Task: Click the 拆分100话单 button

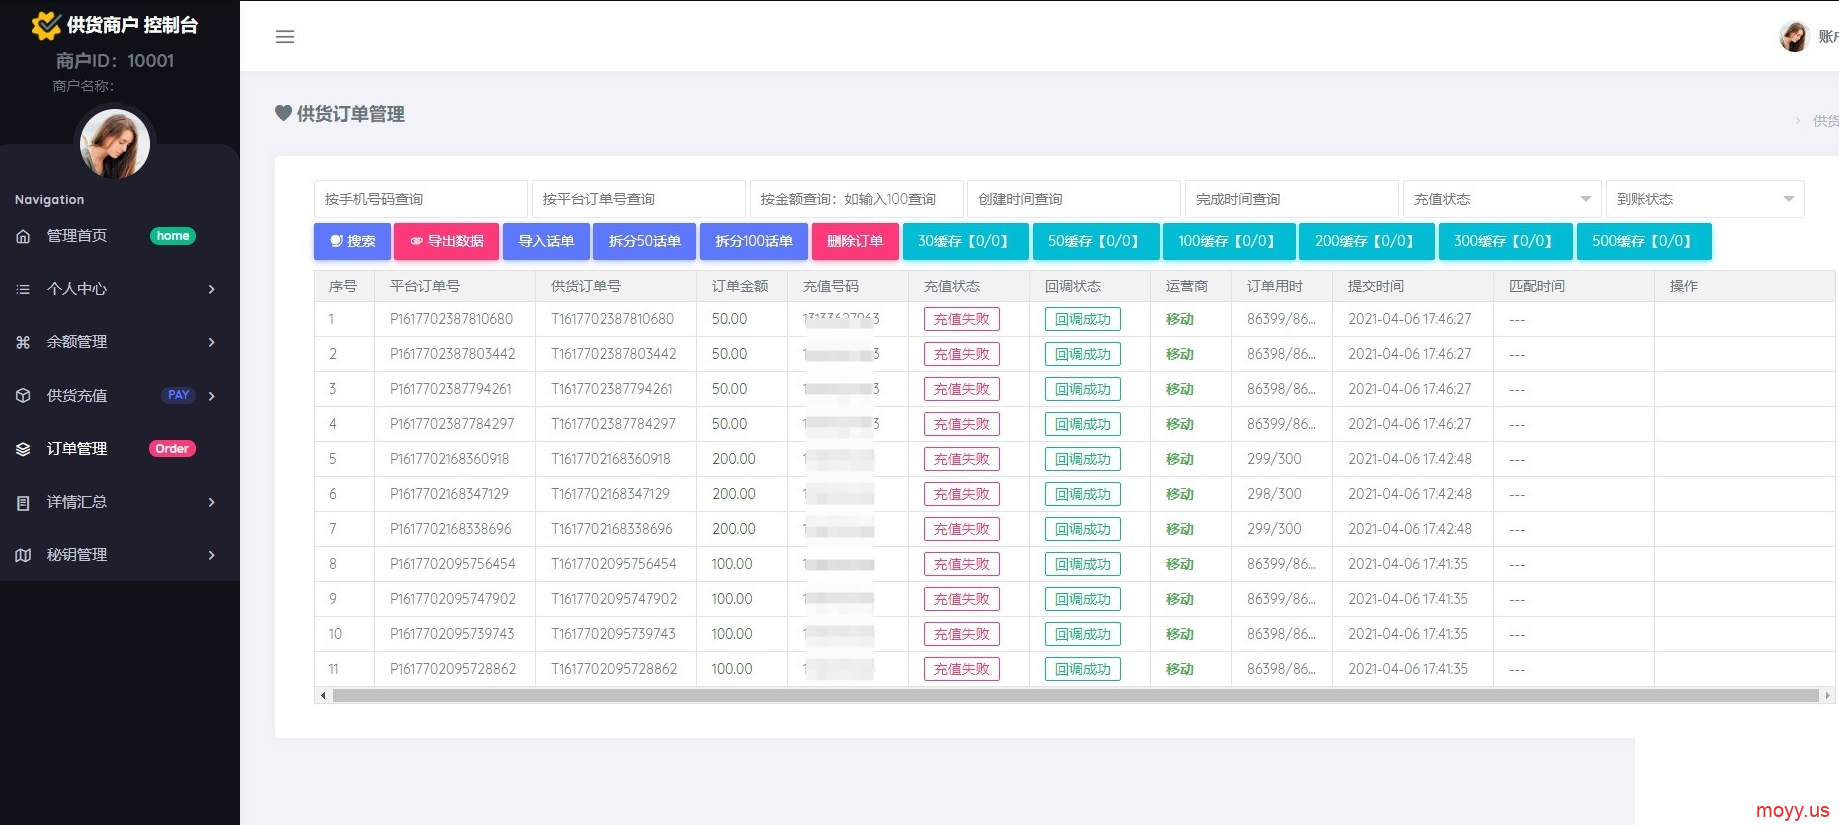Action: pyautogui.click(x=754, y=241)
